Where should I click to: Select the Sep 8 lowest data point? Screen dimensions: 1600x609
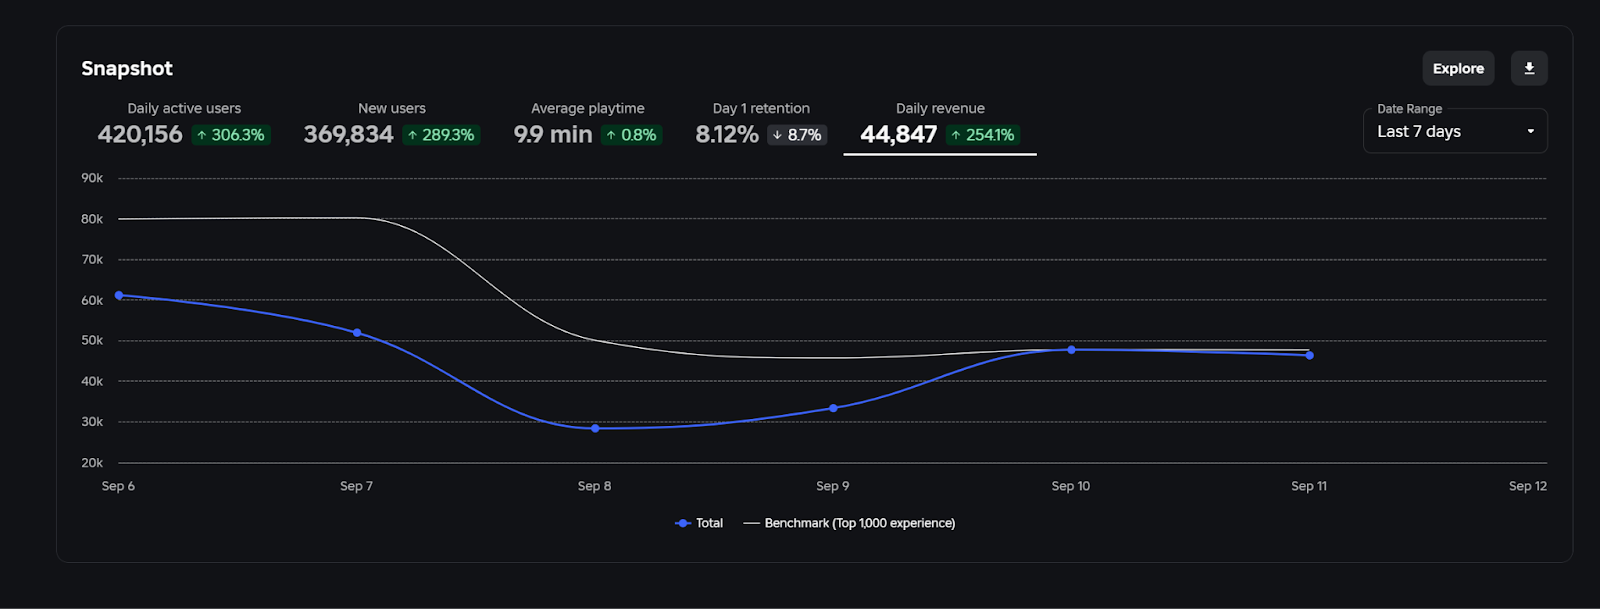click(x=595, y=429)
